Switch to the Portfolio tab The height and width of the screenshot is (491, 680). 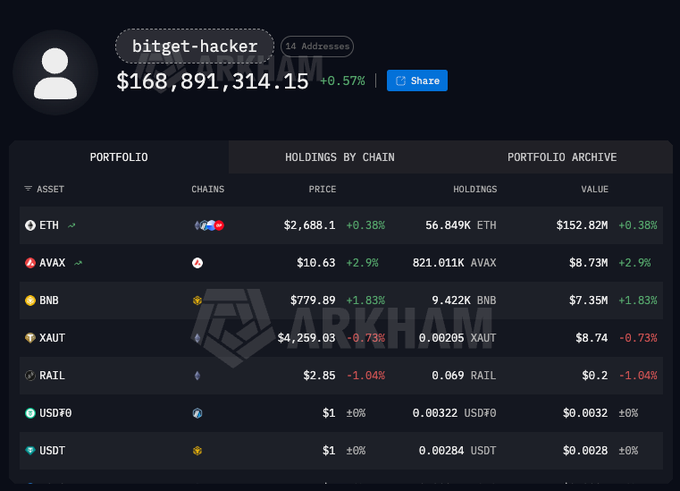click(x=119, y=157)
